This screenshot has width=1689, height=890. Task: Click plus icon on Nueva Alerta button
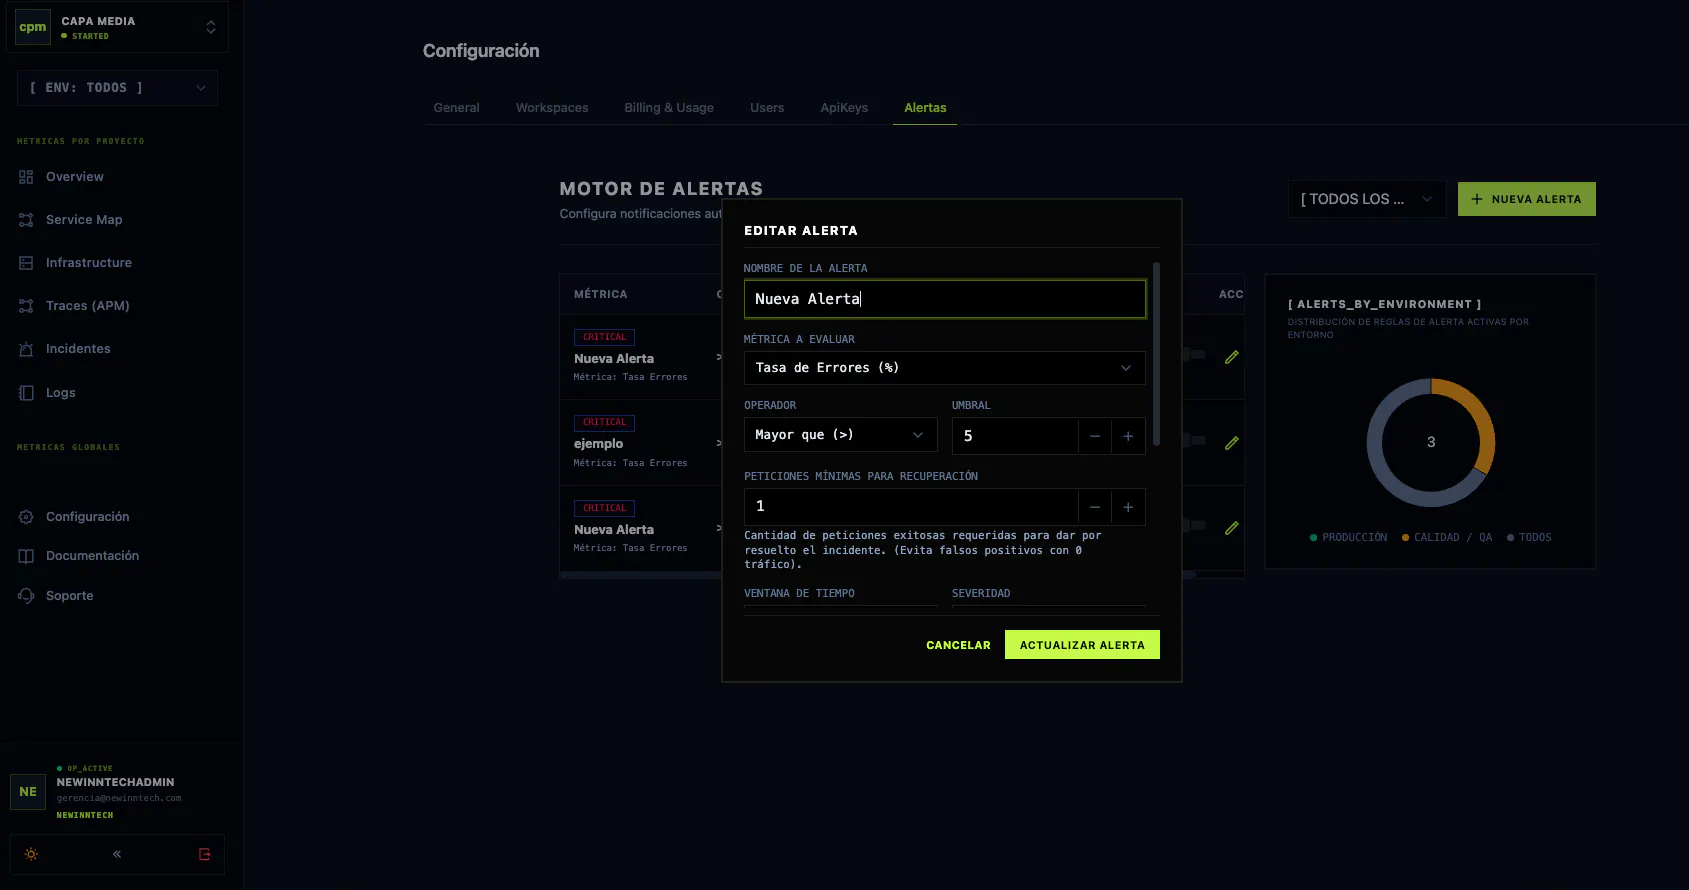point(1477,199)
